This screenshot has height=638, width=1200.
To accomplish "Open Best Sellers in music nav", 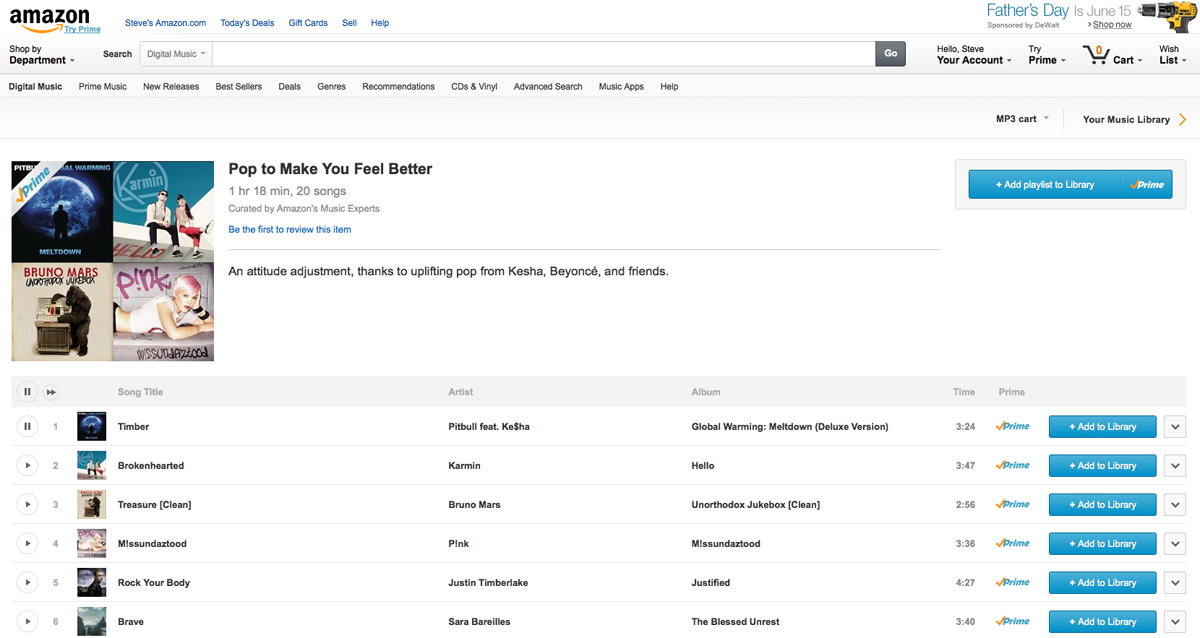I will pos(239,87).
